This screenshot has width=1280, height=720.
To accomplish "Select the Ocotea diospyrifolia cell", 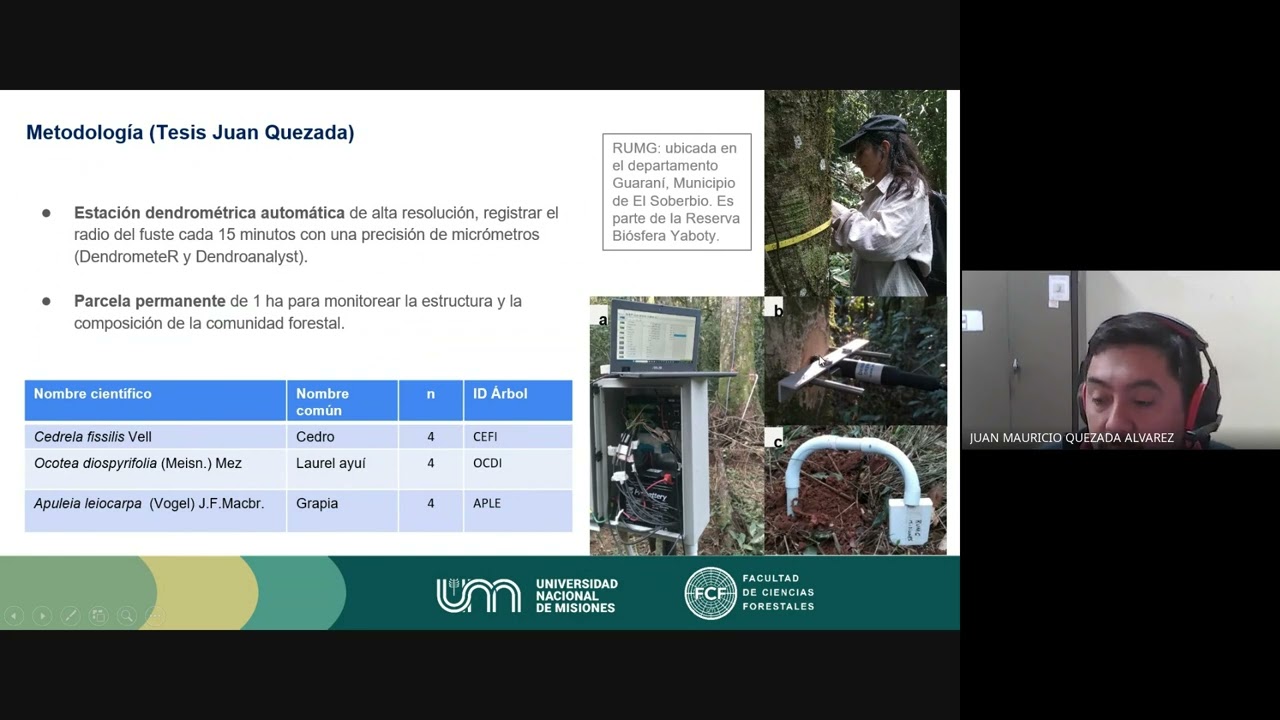I will point(155,468).
